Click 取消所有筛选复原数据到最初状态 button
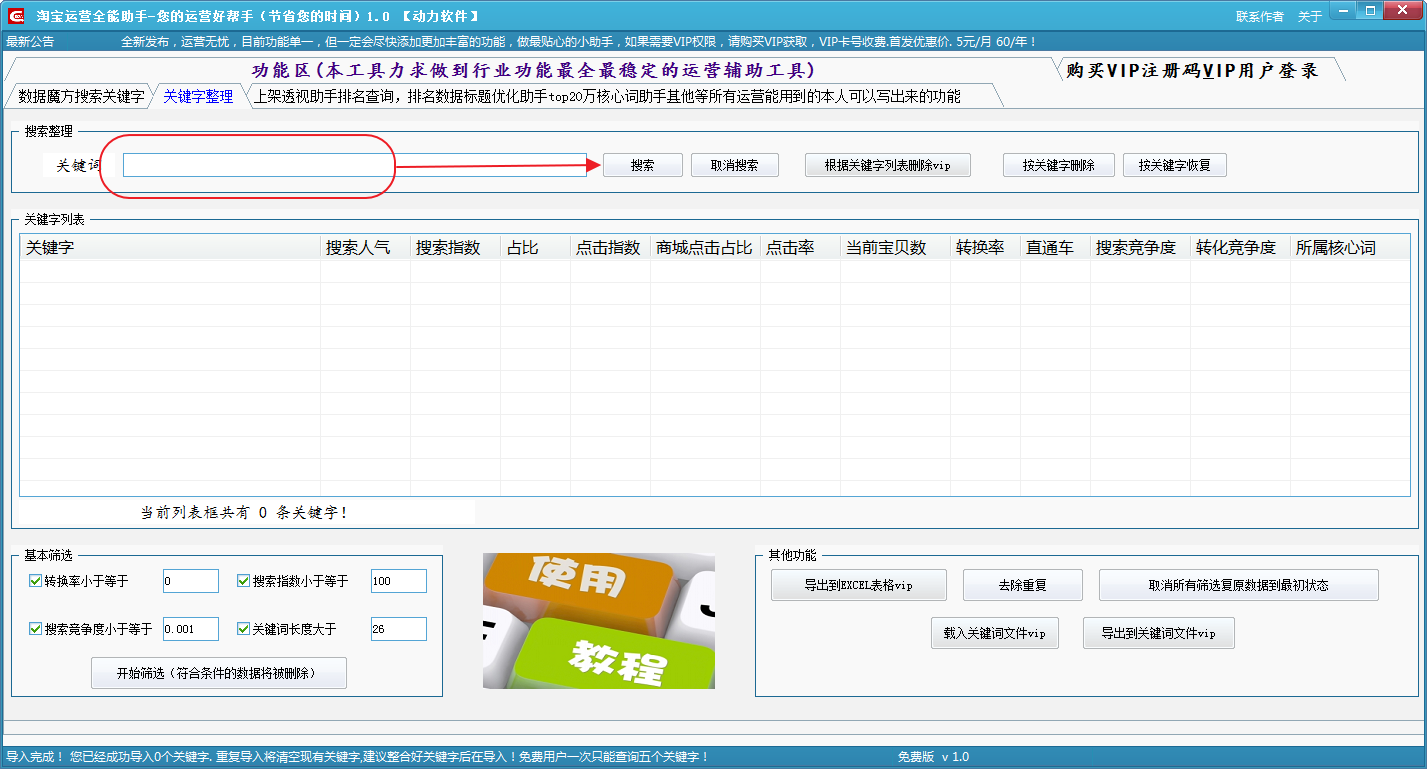The height and width of the screenshot is (769, 1427). pyautogui.click(x=1238, y=585)
